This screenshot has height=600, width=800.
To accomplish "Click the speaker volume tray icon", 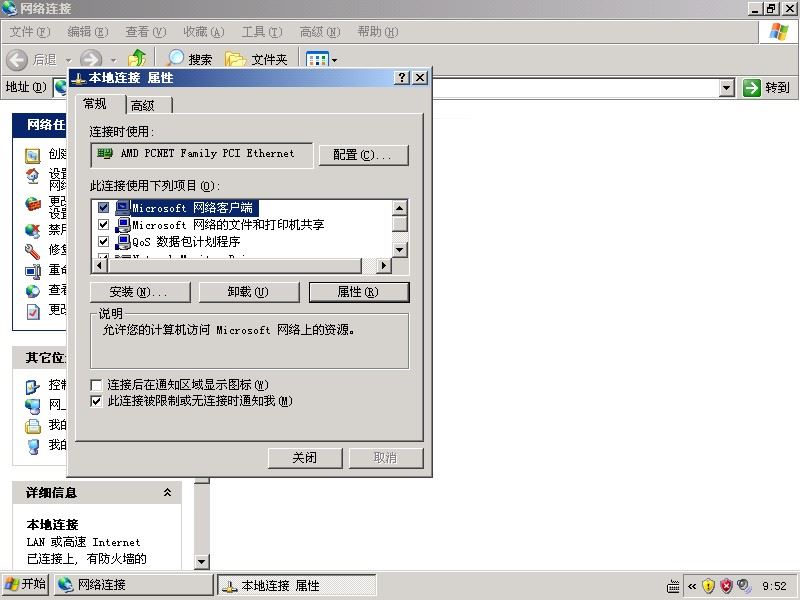I will point(744,586).
